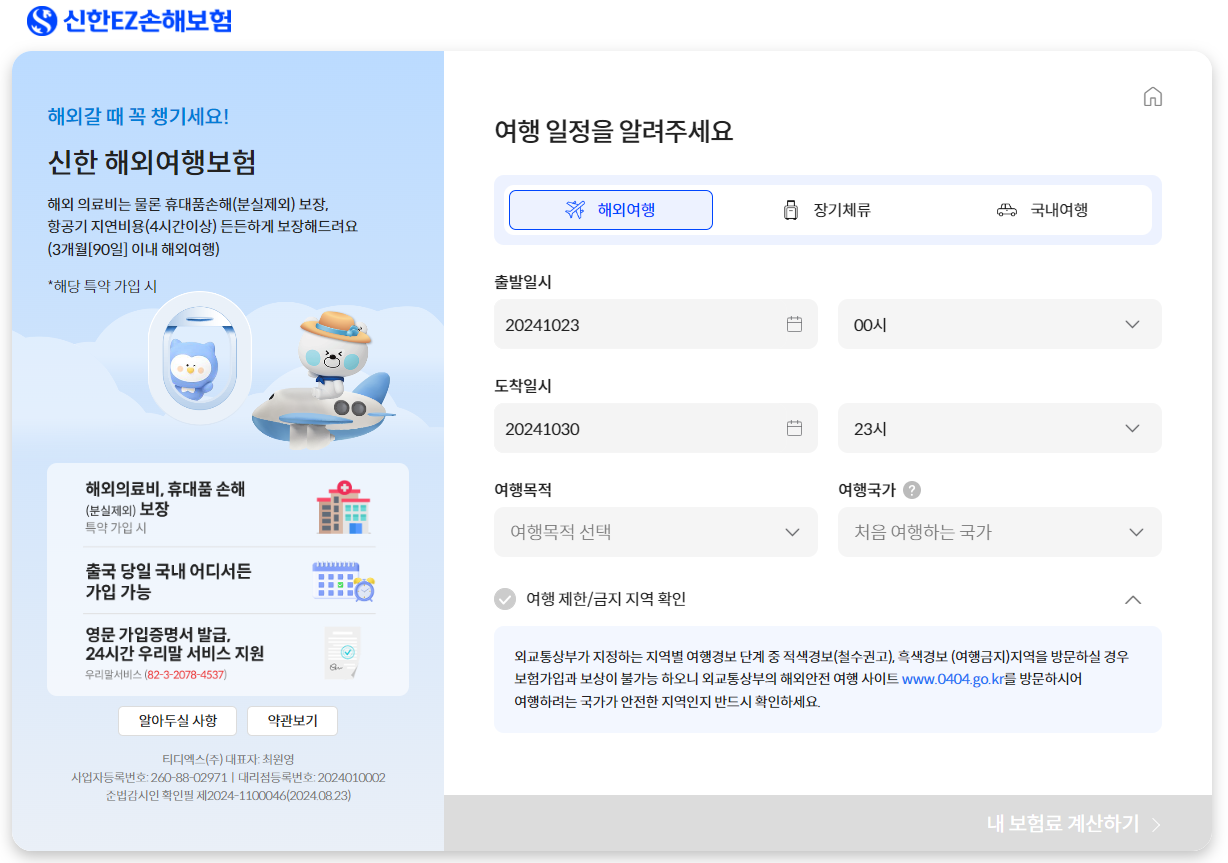Click the 사업자등록번호 footer line
The height and width of the screenshot is (863, 1228).
[x=228, y=777]
